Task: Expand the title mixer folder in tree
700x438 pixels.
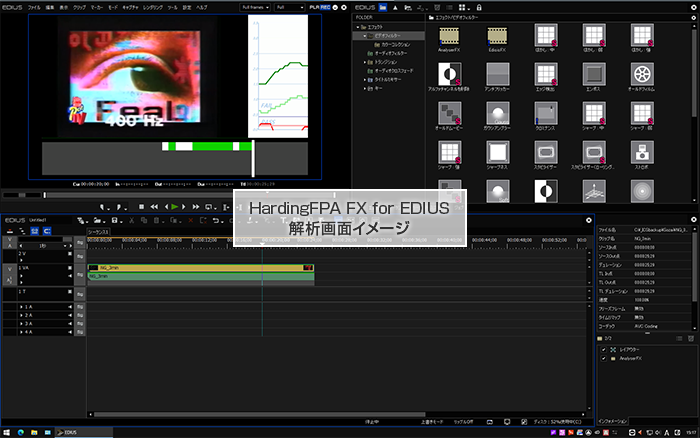Action: click(365, 79)
